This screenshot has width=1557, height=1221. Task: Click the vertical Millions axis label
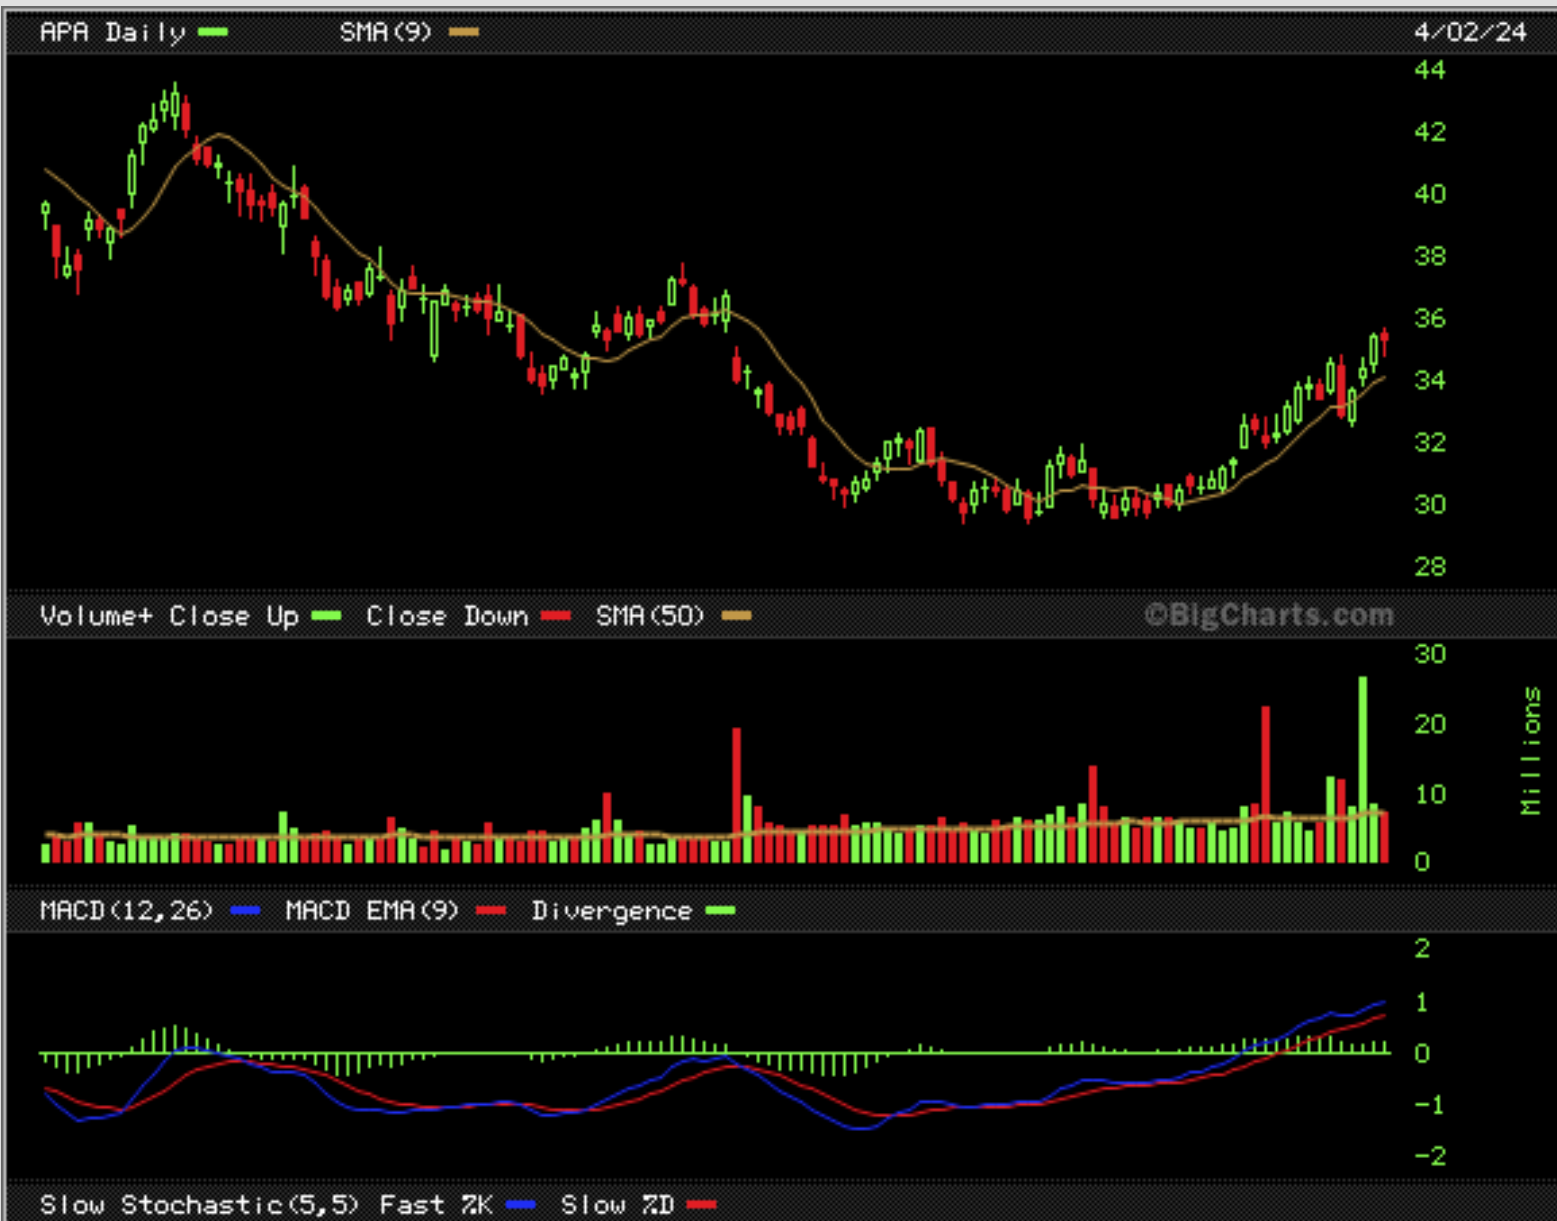pos(1531,750)
